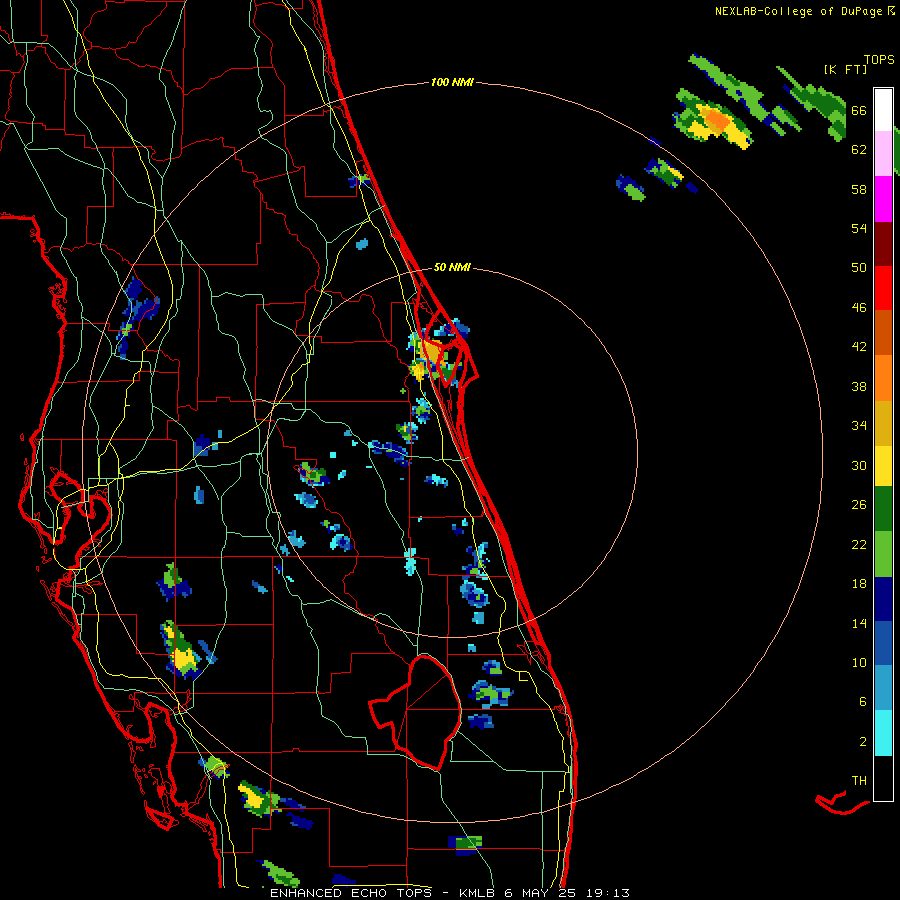Select the light pink legend swatch
The image size is (900, 900).
point(883,154)
